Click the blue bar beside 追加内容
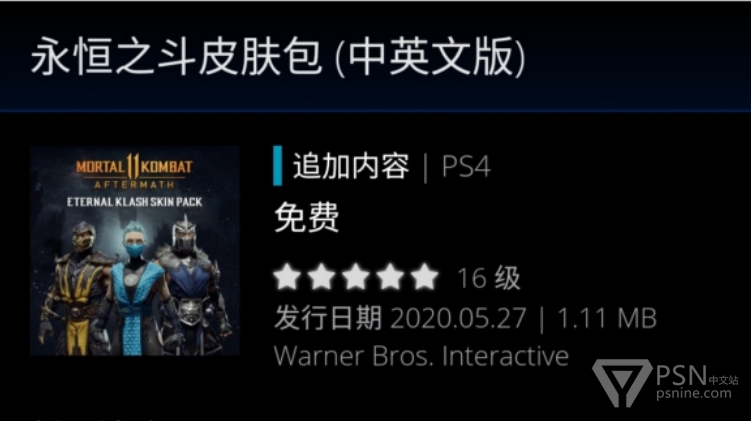 [277, 166]
